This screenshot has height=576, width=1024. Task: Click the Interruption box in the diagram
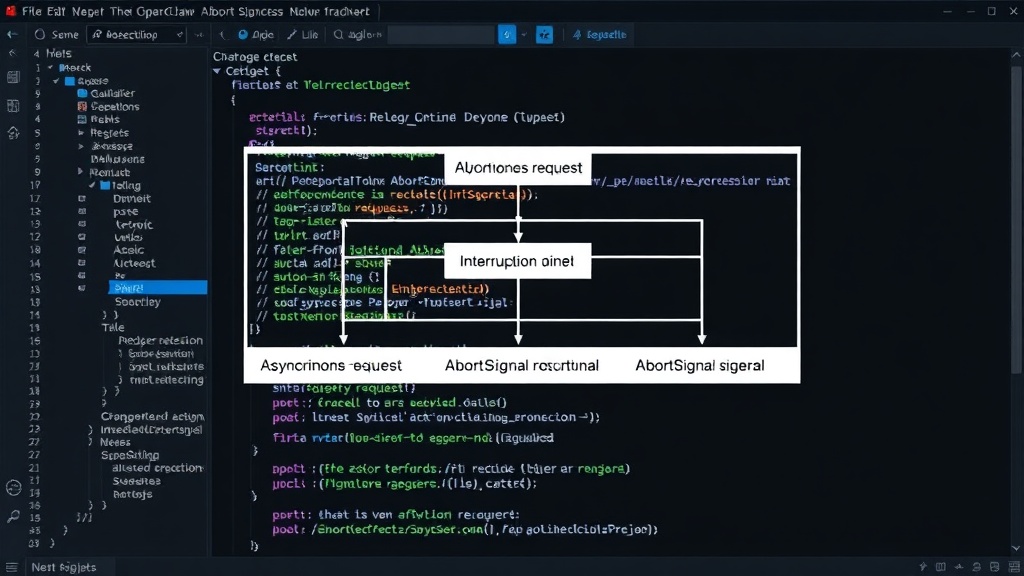pos(517,261)
